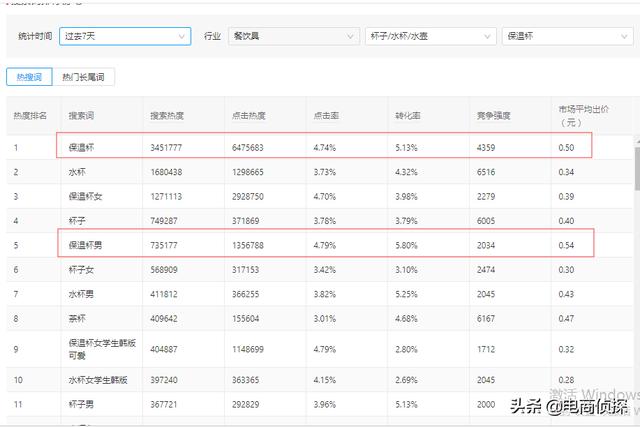
Task: Click competition value 2279
Action: (486, 196)
